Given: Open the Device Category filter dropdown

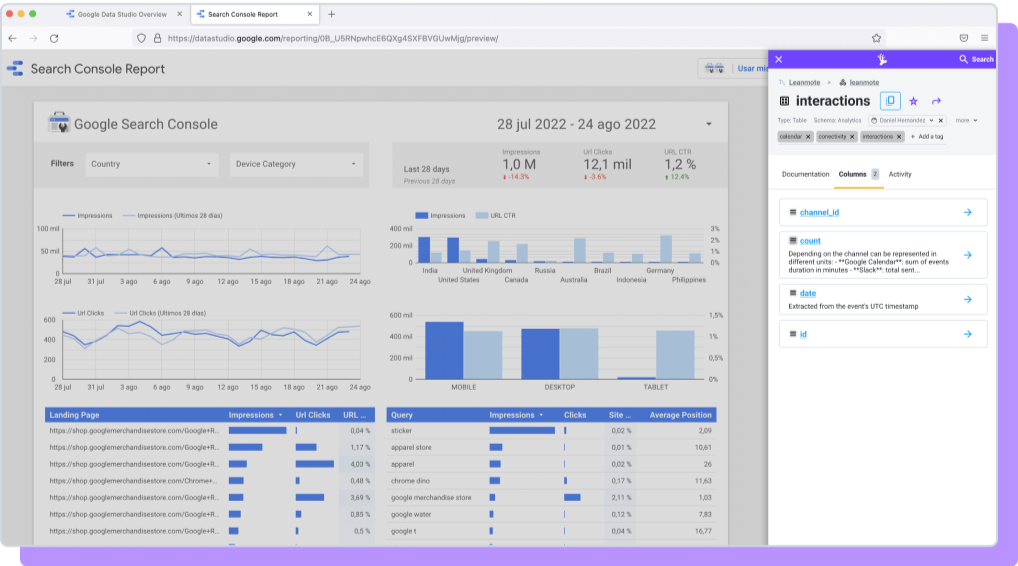Looking at the screenshot, I should click(x=294, y=164).
